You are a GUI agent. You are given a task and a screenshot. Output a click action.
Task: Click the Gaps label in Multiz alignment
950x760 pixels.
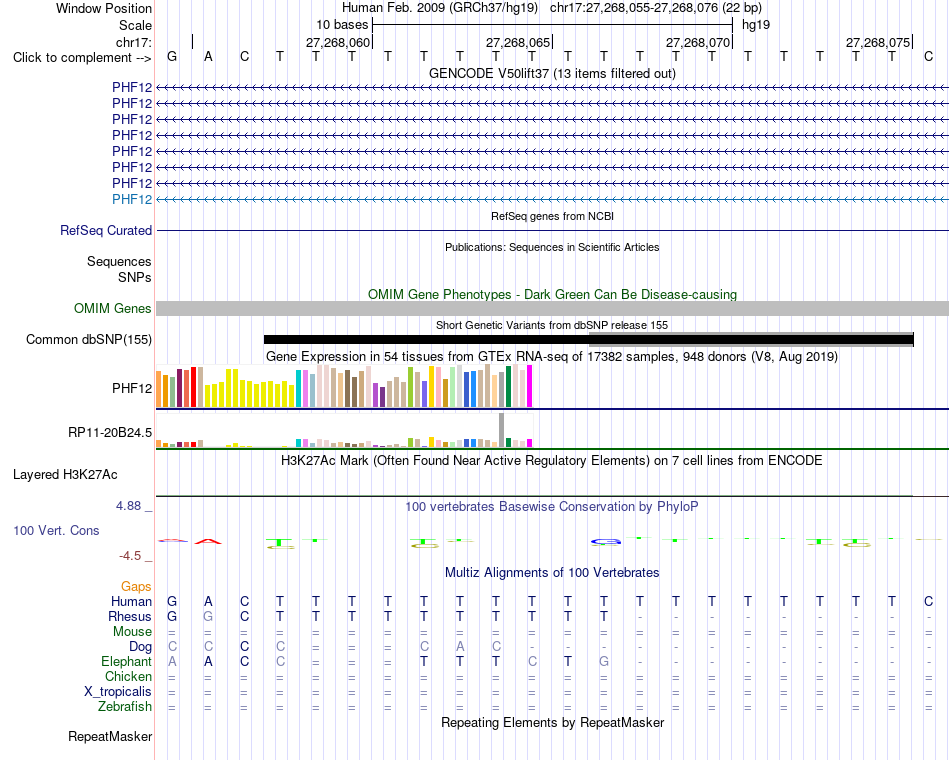tap(136, 586)
